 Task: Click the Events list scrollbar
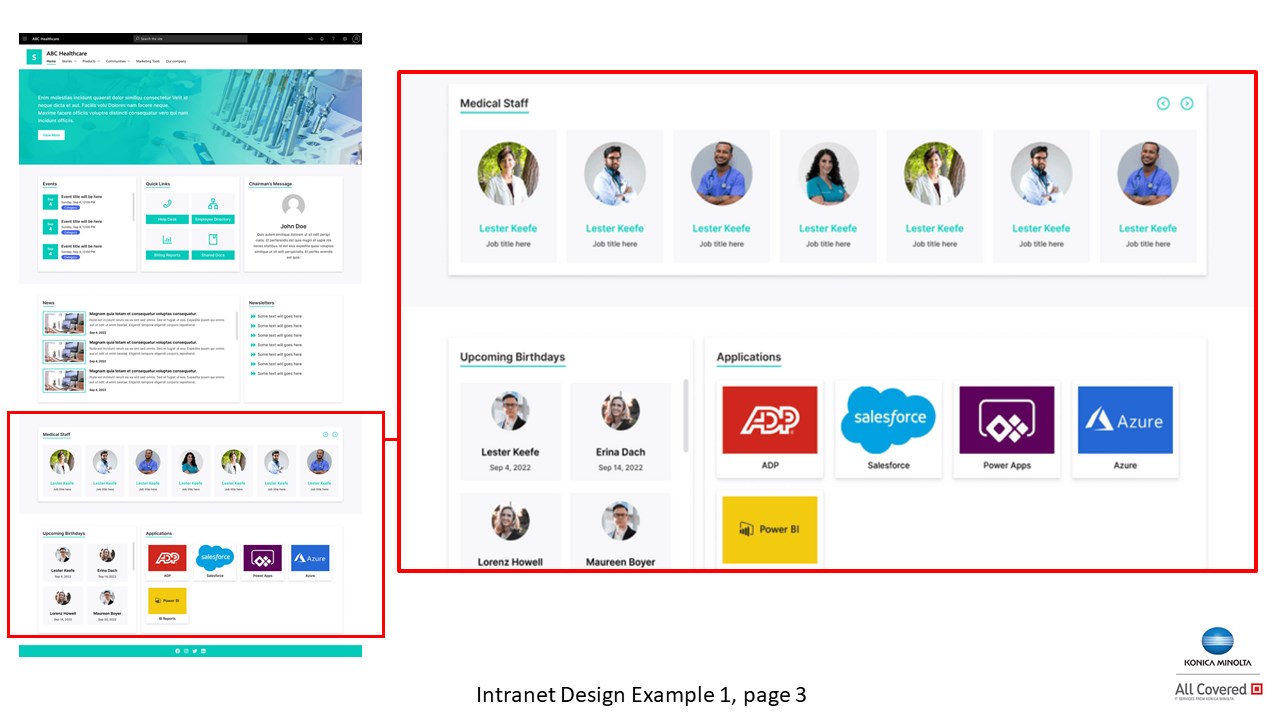pyautogui.click(x=133, y=207)
